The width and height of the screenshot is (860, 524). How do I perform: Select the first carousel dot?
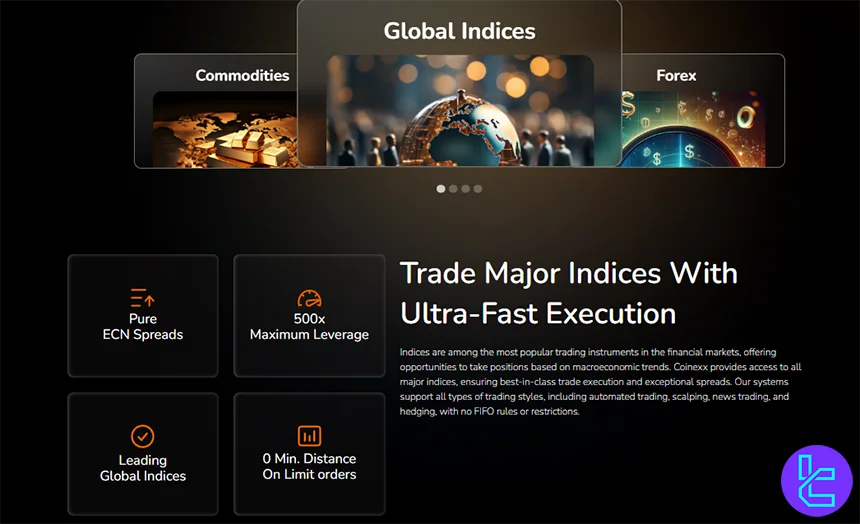tap(440, 189)
